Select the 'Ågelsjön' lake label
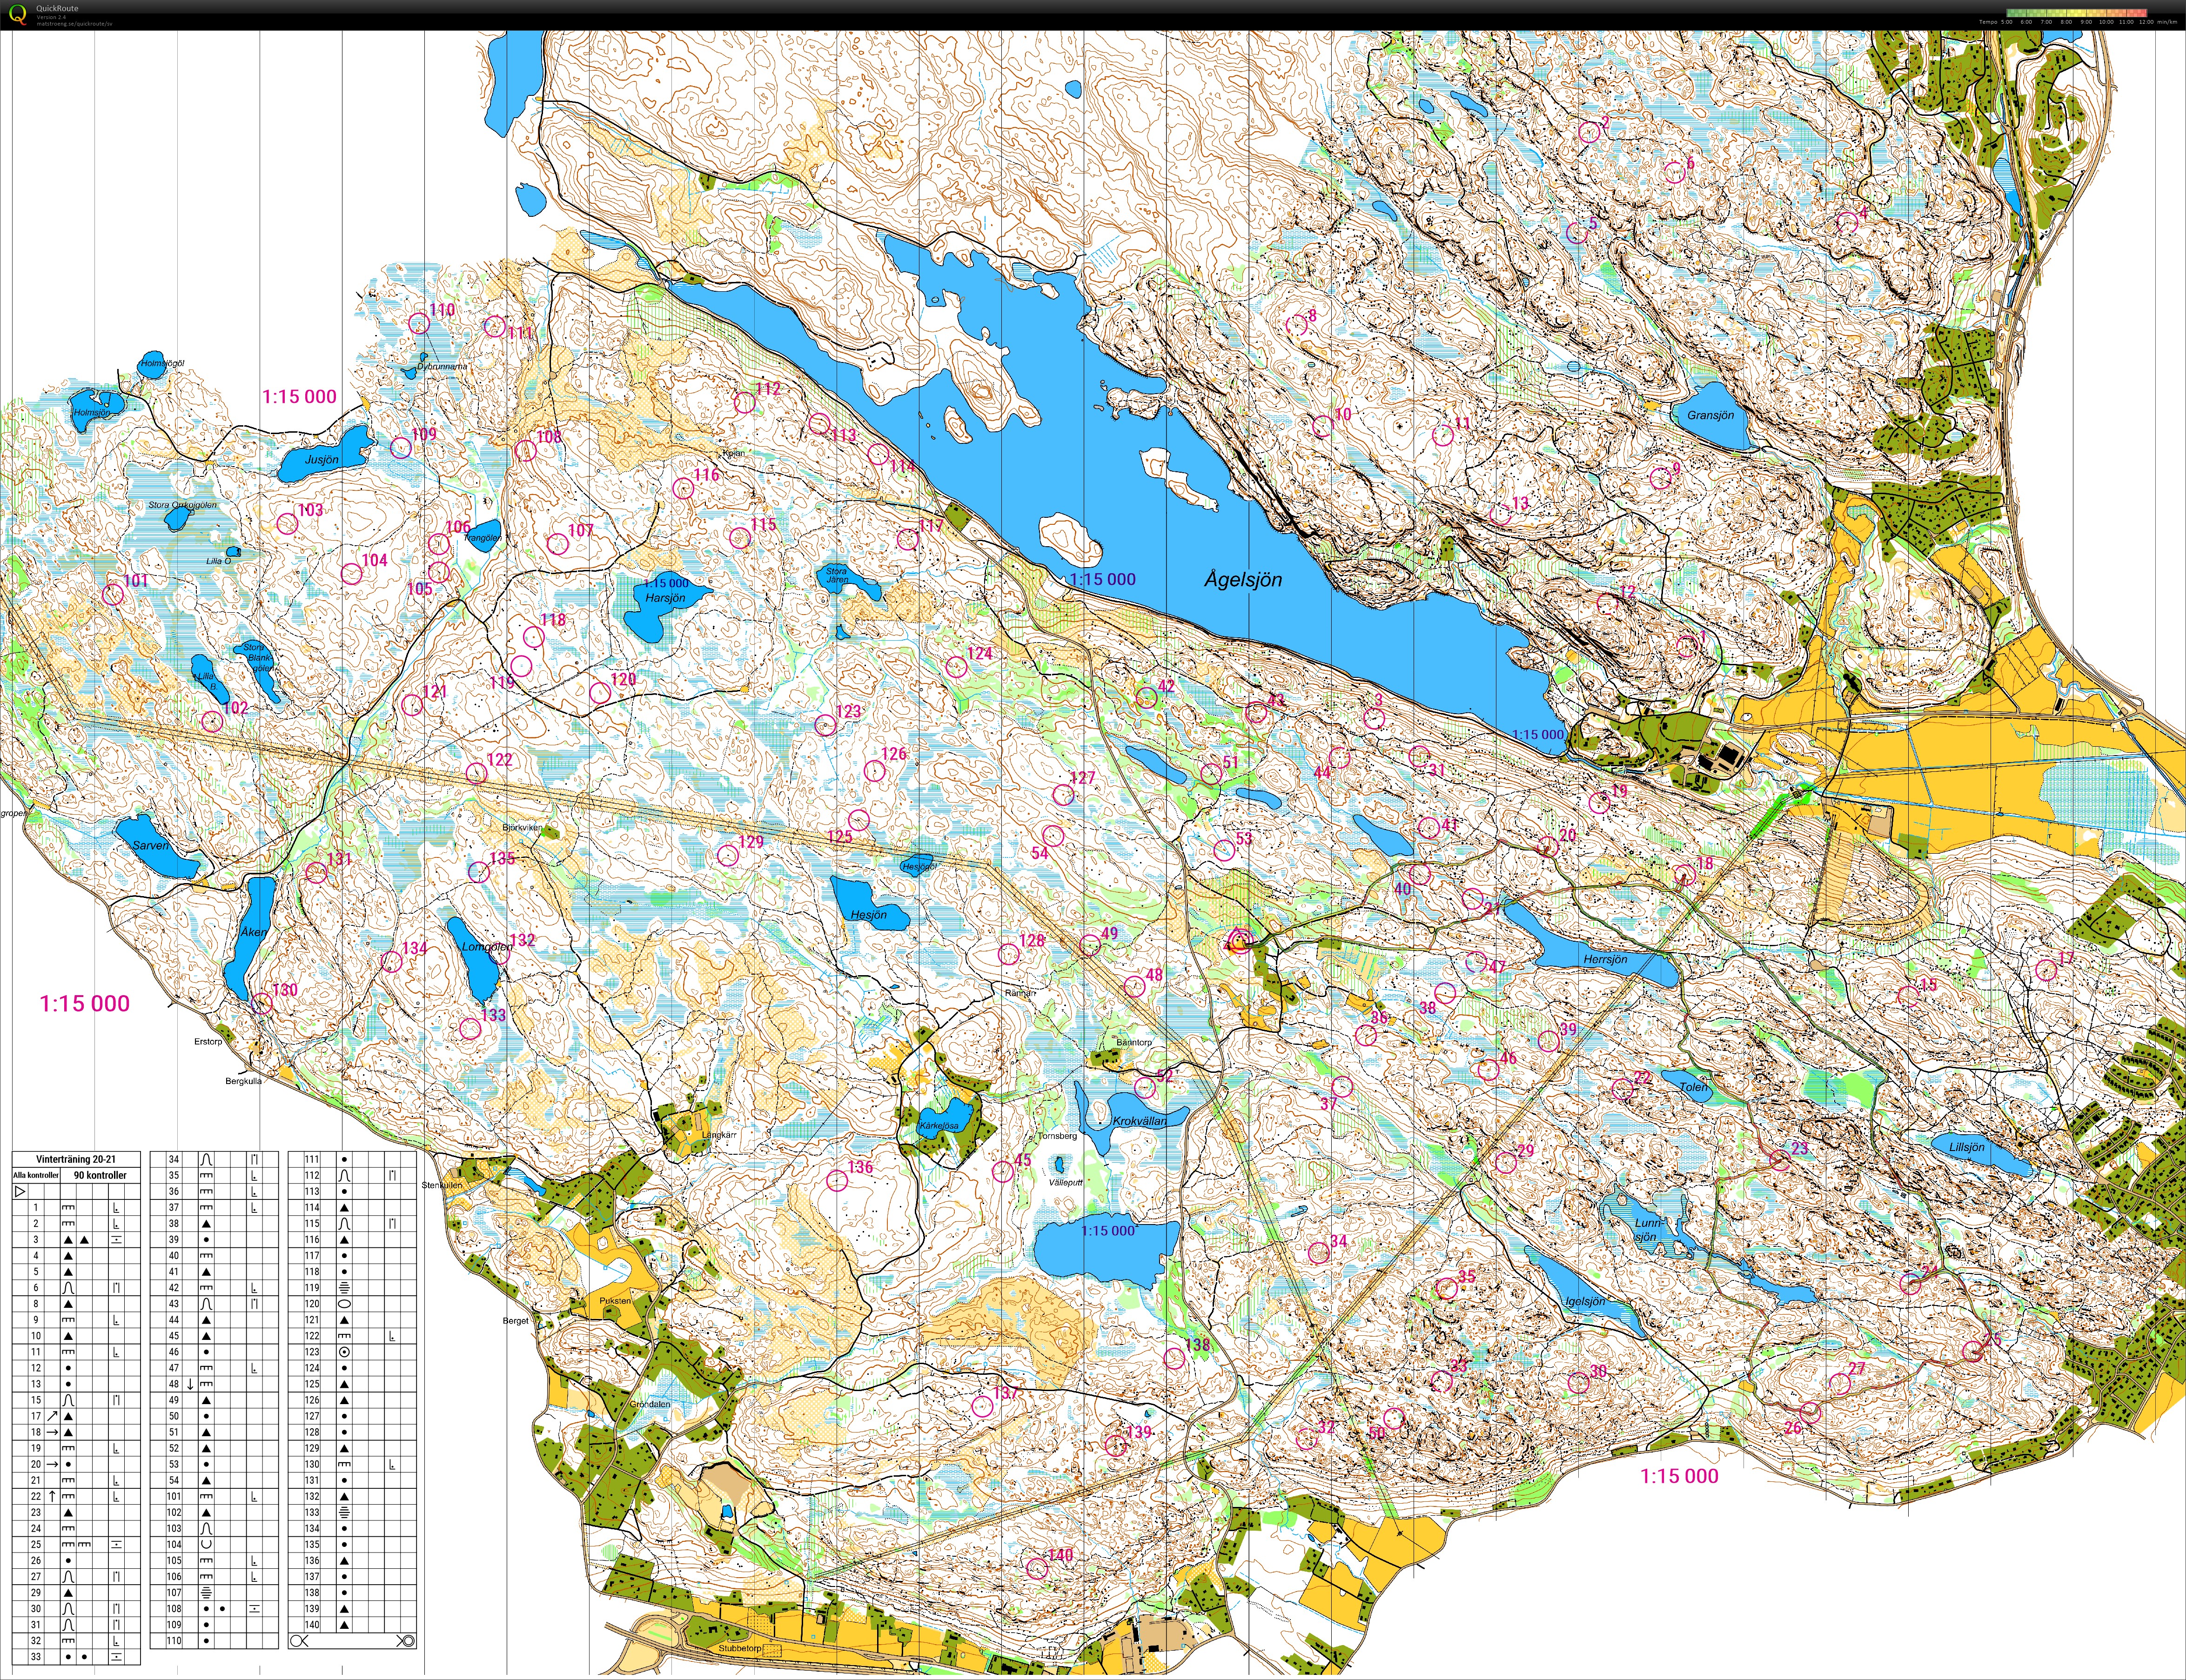 point(1243,579)
